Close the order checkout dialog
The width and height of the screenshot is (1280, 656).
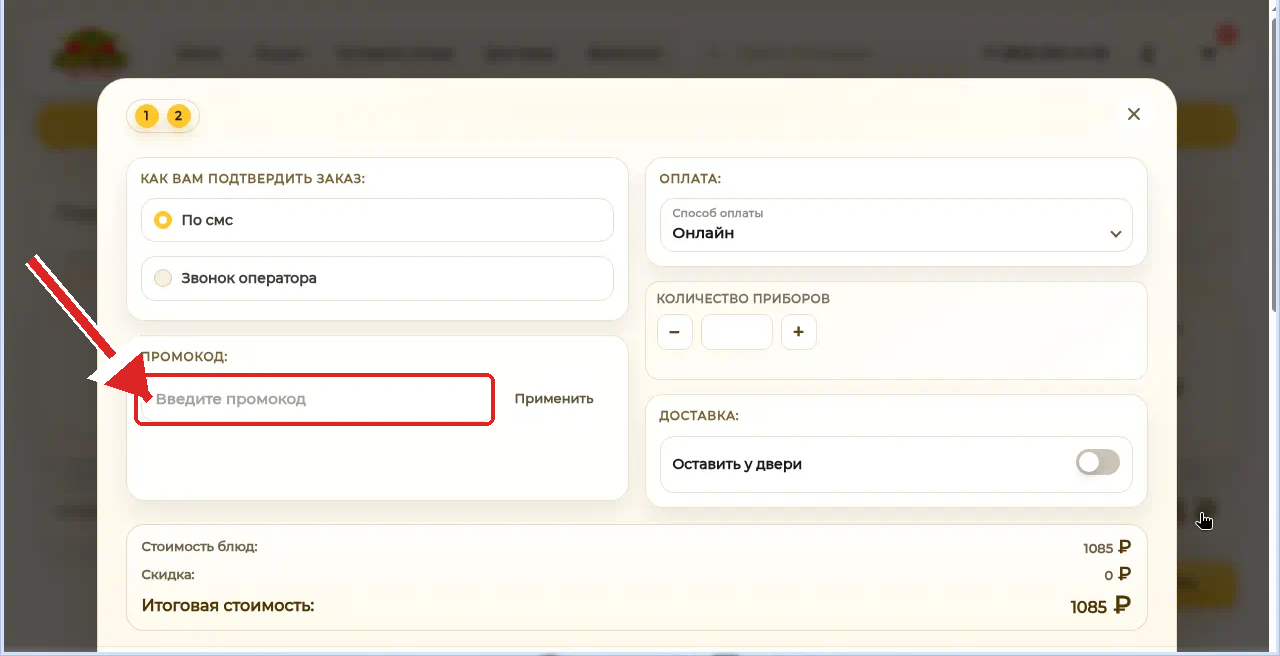[x=1133, y=114]
